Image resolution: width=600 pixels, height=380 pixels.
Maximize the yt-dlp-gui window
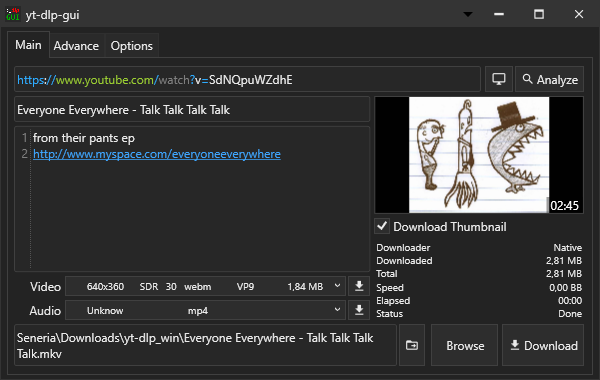pos(539,15)
